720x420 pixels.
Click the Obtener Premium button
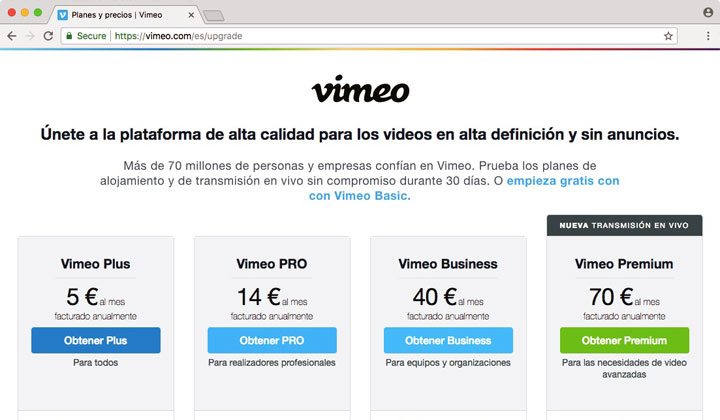click(624, 340)
